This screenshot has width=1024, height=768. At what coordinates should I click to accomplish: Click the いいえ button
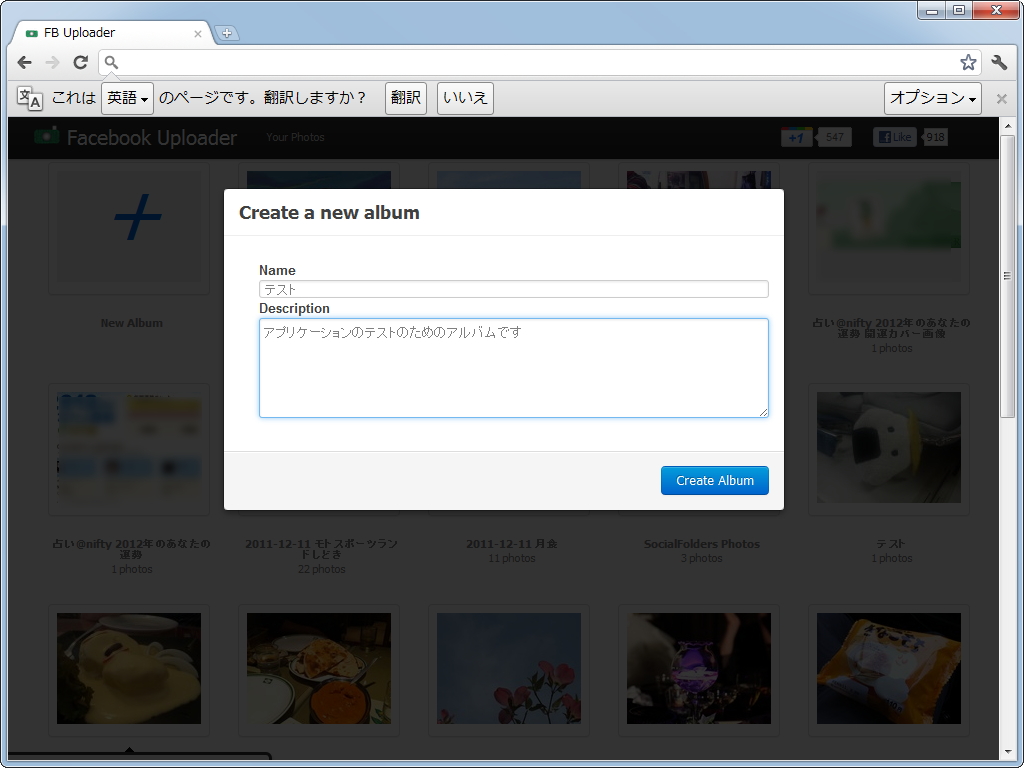[465, 98]
